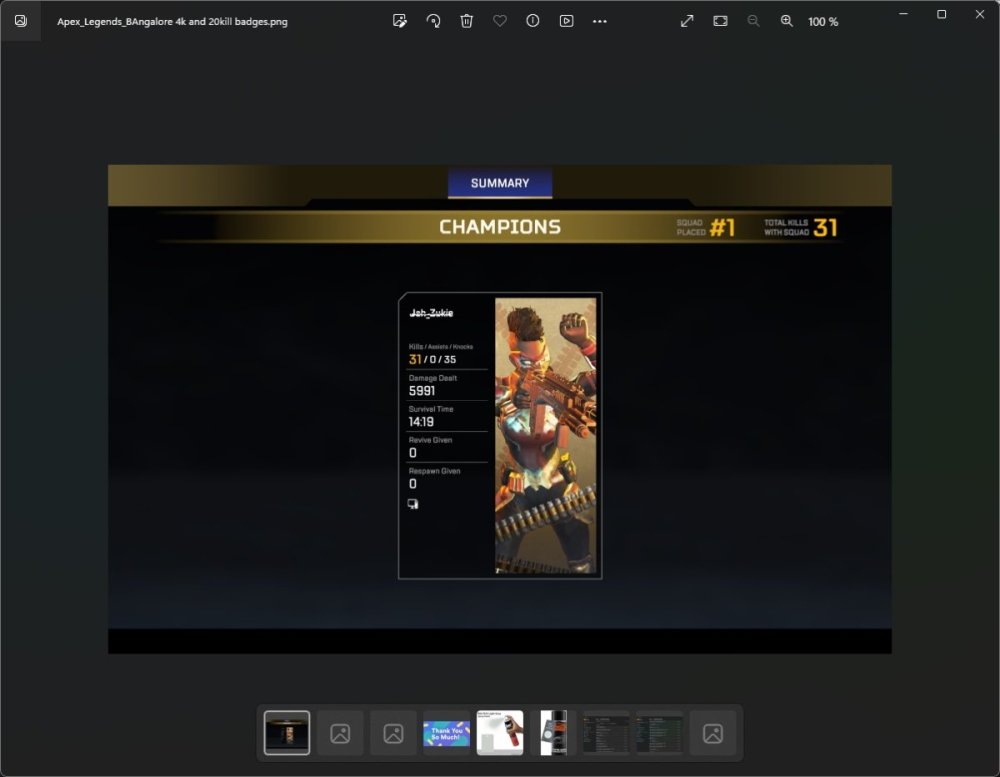Click the file name in the title bar
1000x777 pixels.
[x=172, y=21]
